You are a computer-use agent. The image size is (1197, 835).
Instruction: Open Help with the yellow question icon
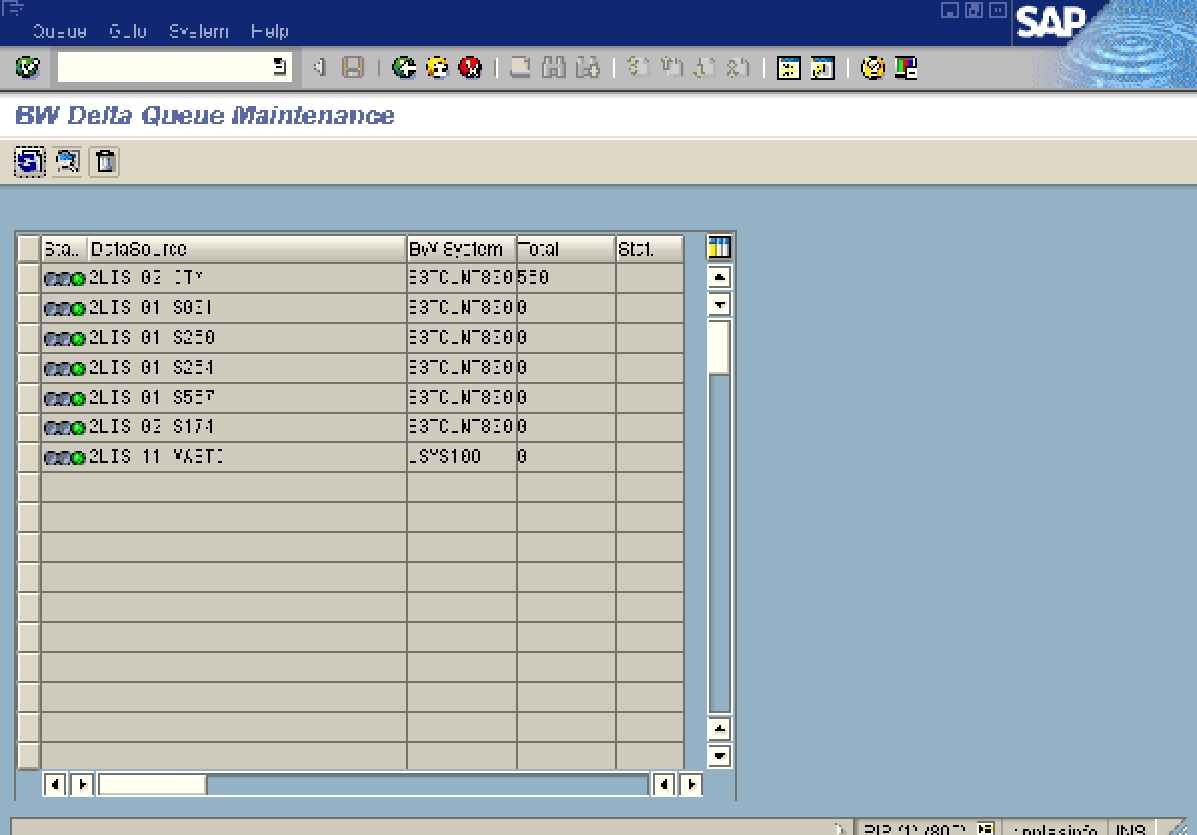coord(873,67)
